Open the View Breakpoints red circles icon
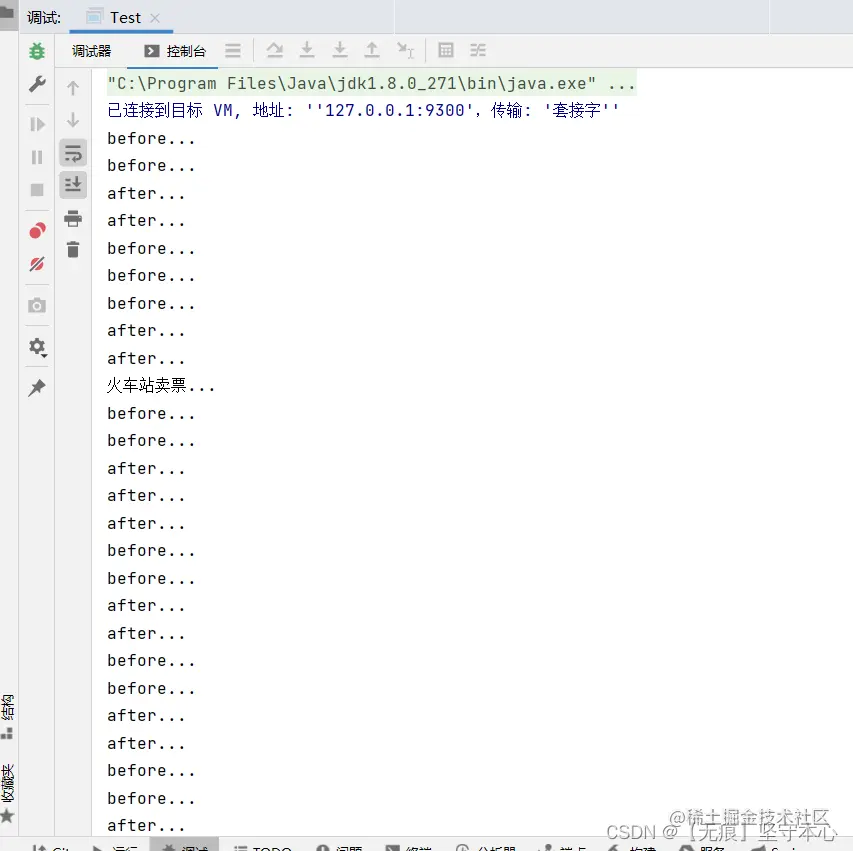853x851 pixels. tap(37, 231)
